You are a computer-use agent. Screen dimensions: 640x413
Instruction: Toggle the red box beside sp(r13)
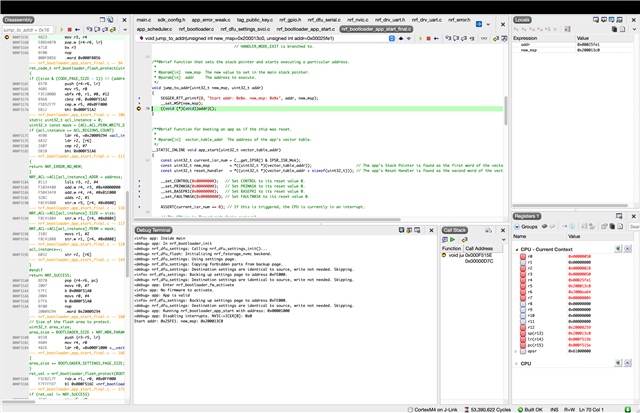(x=523, y=333)
